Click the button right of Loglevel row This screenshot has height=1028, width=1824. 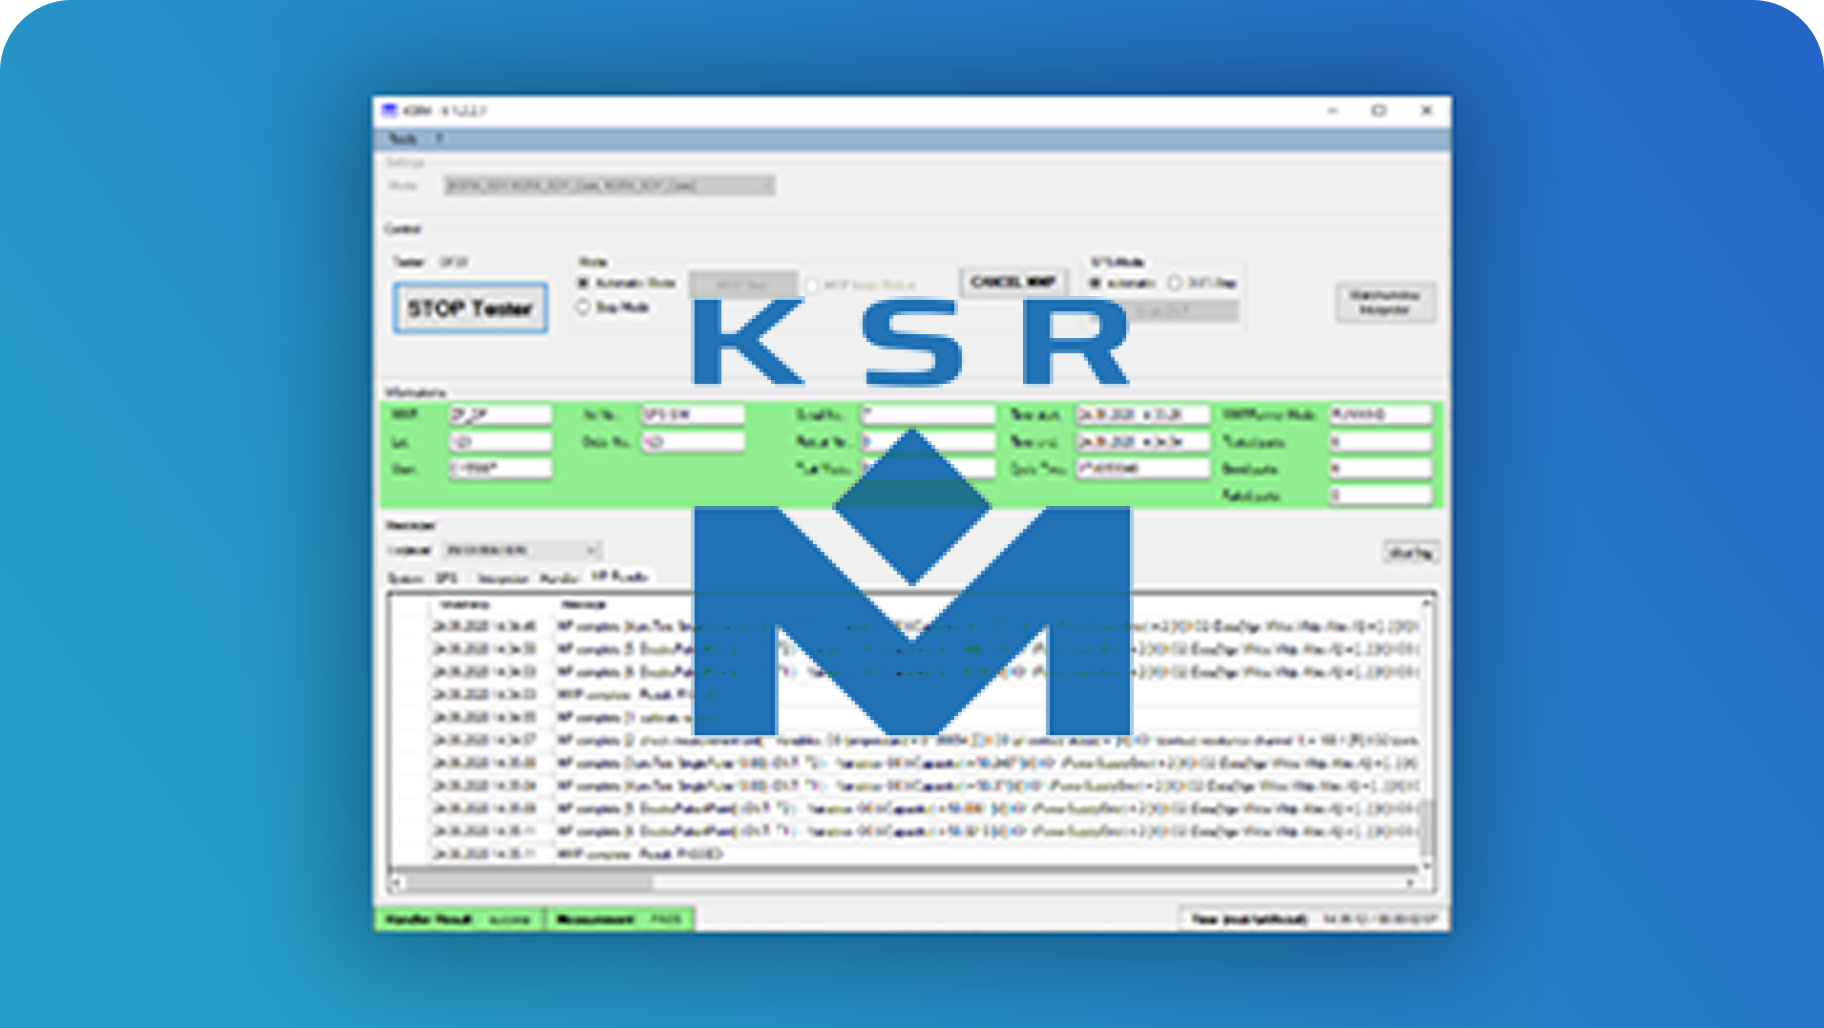(x=1412, y=552)
